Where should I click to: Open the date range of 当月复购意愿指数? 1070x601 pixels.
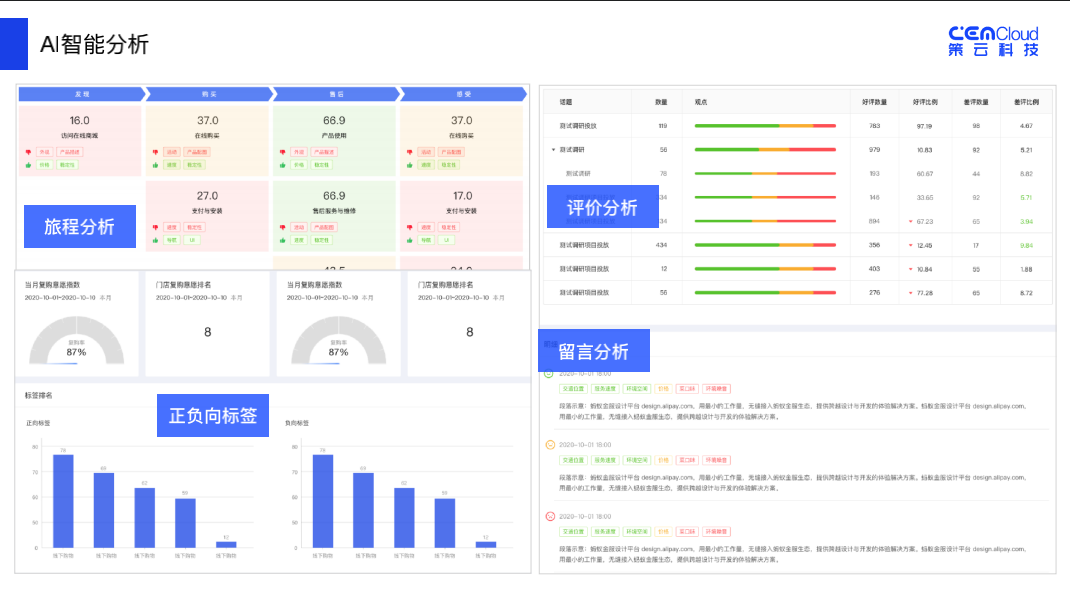coord(68,295)
